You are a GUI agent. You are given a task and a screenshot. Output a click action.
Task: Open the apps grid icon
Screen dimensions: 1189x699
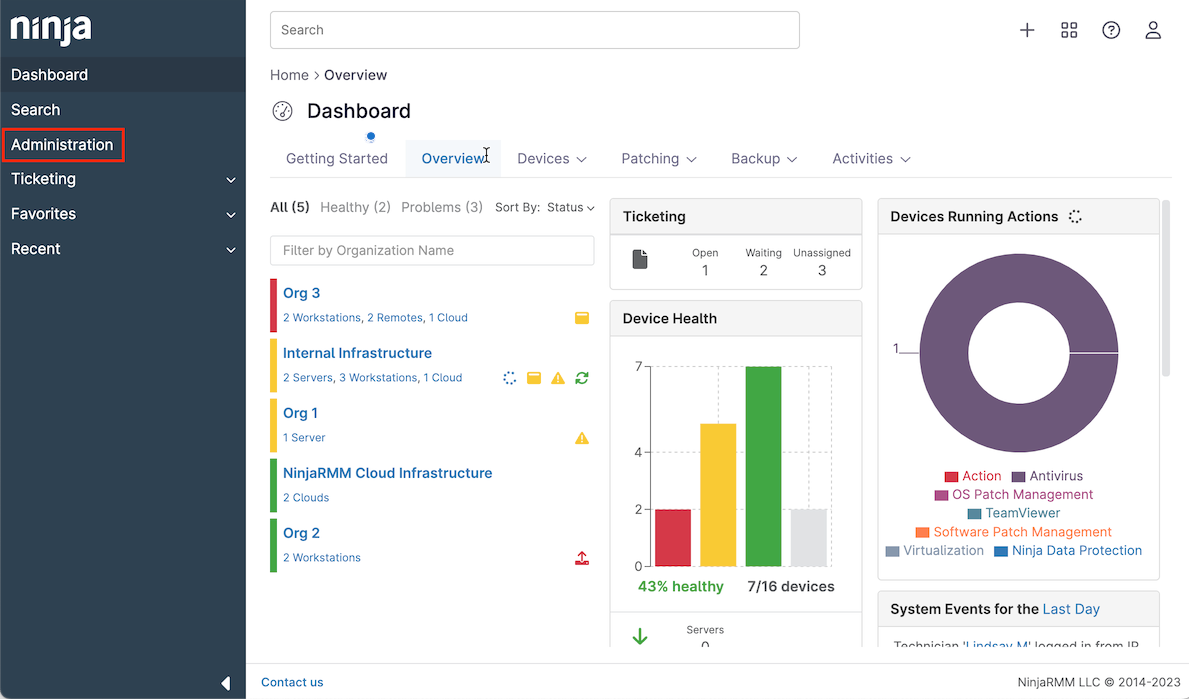tap(1069, 30)
